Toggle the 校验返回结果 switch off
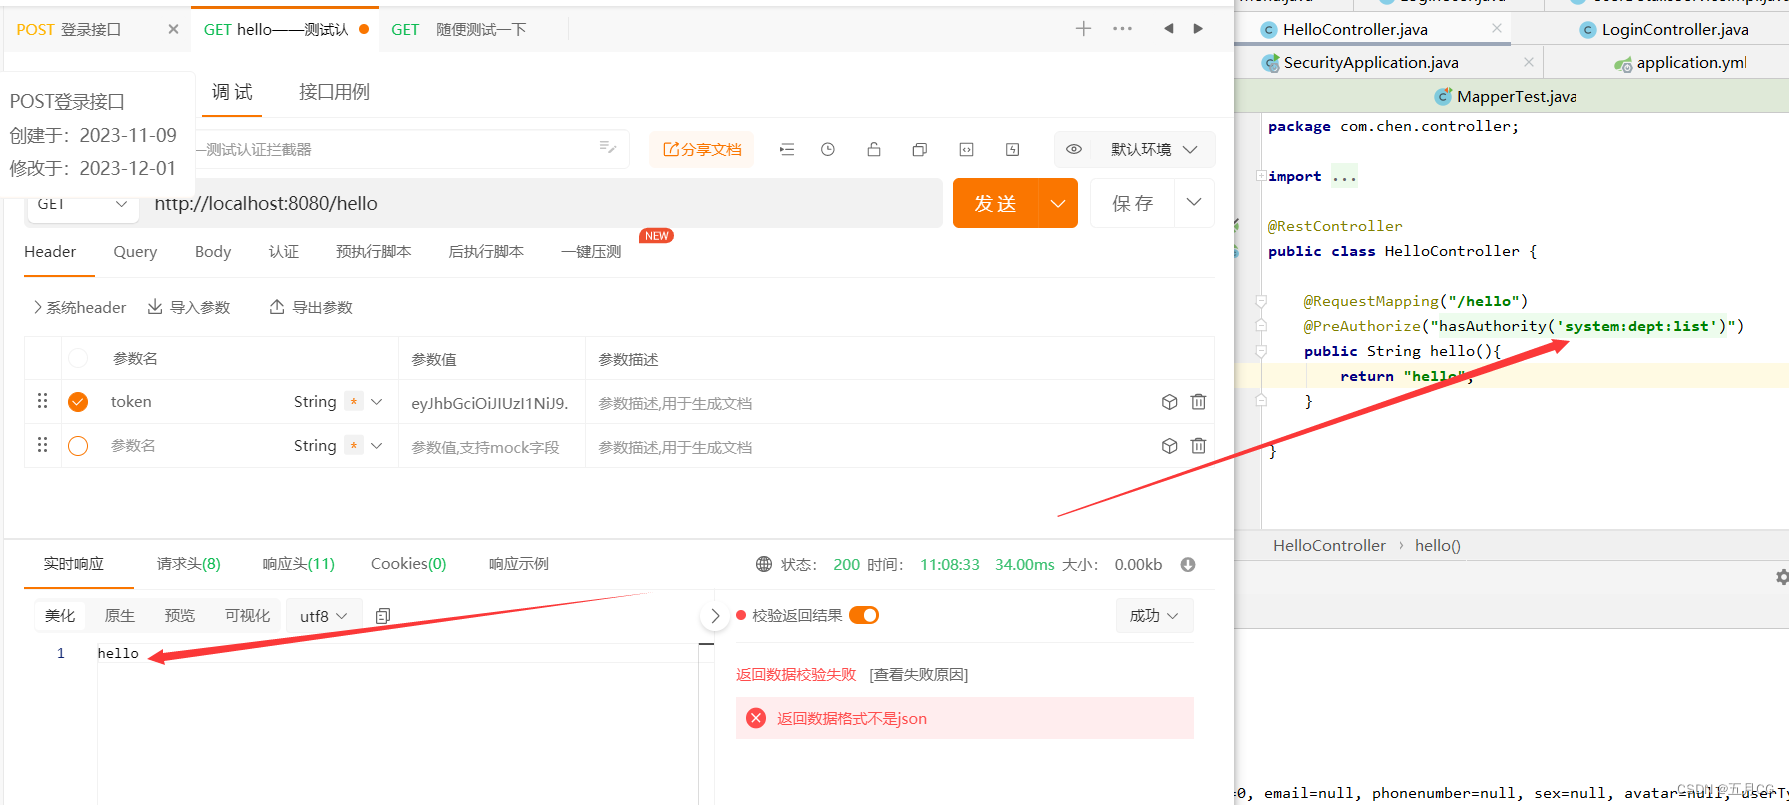This screenshot has height=805, width=1789. click(x=864, y=615)
